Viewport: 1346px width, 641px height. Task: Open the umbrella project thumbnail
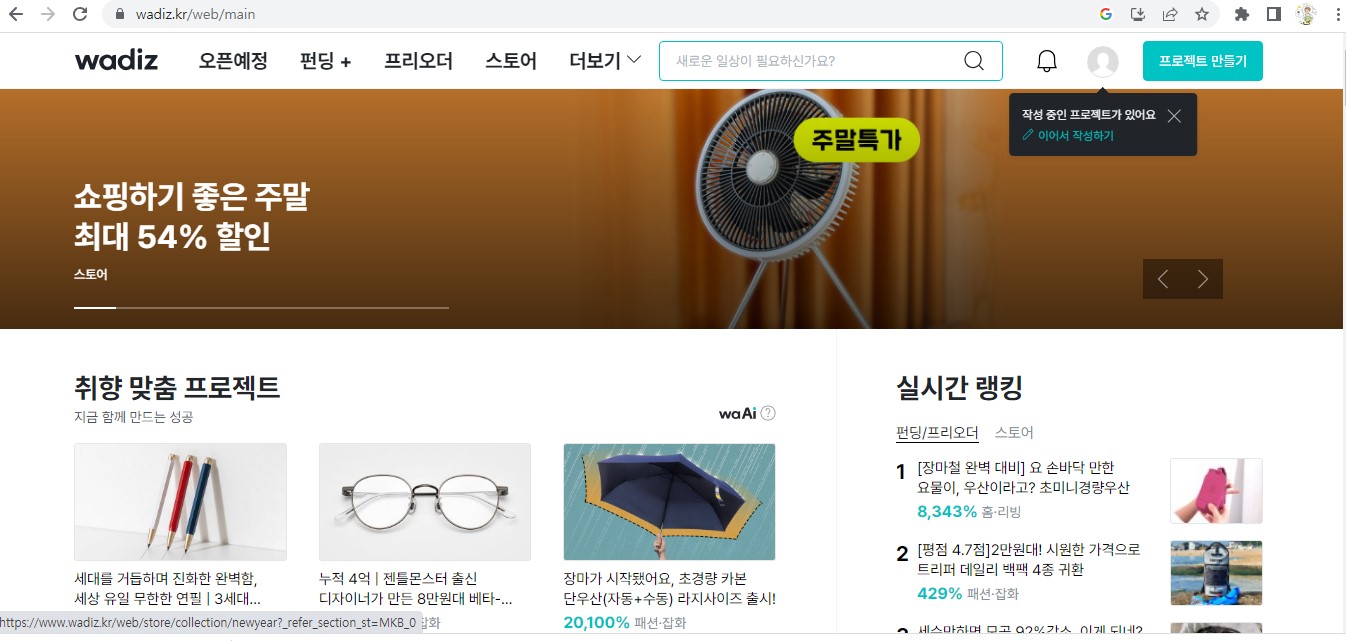coord(670,502)
